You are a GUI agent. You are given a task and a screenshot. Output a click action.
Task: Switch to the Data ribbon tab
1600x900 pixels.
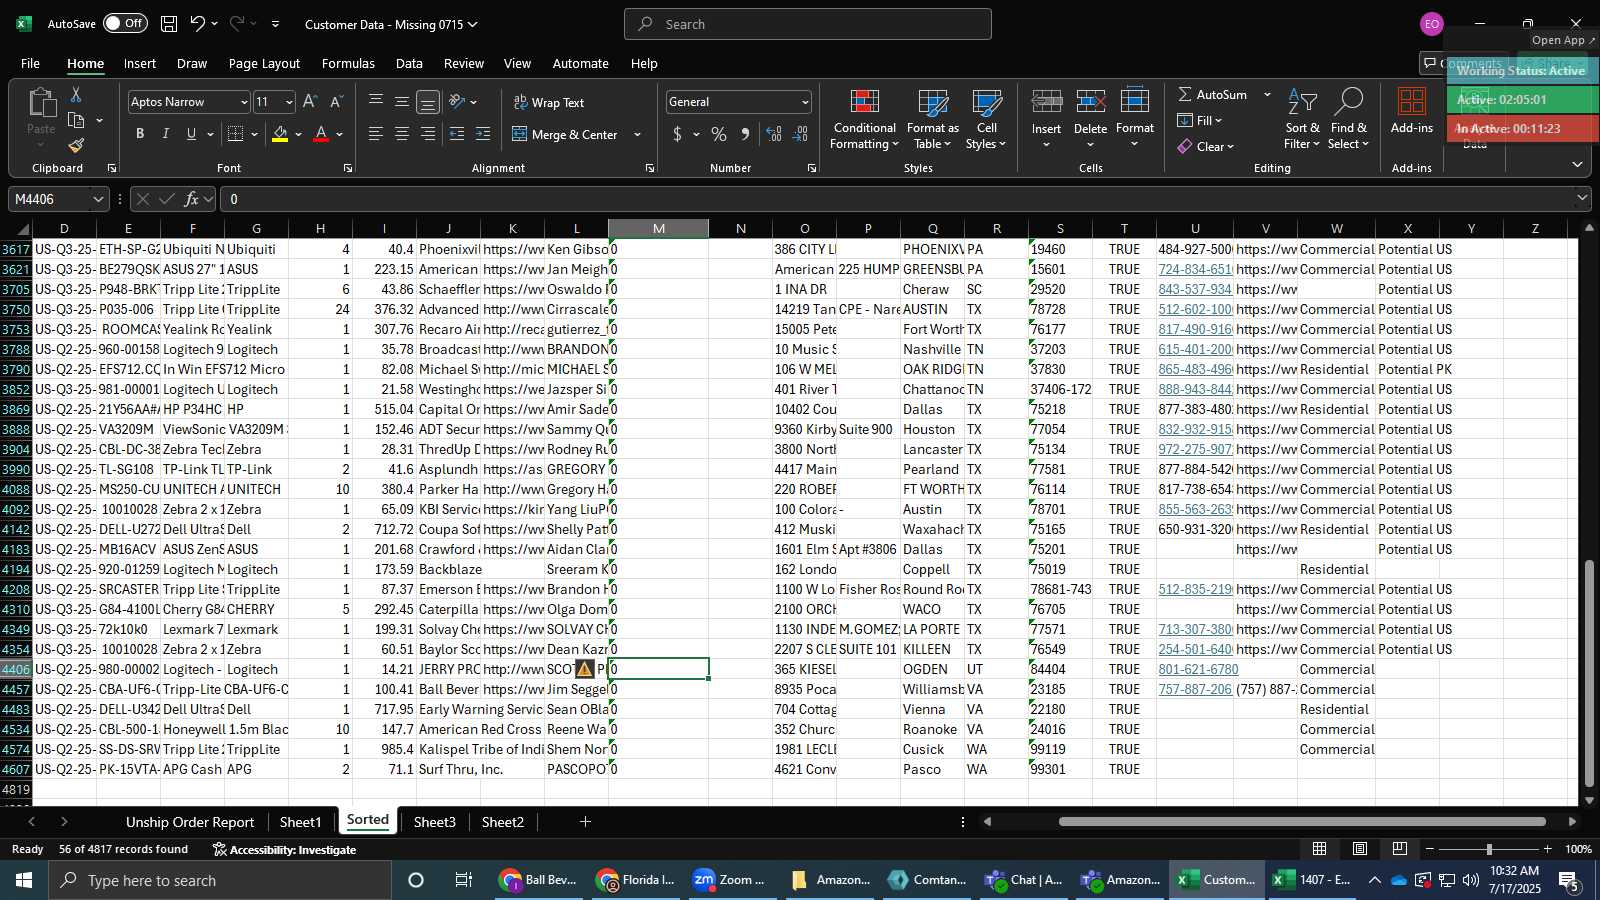(409, 63)
